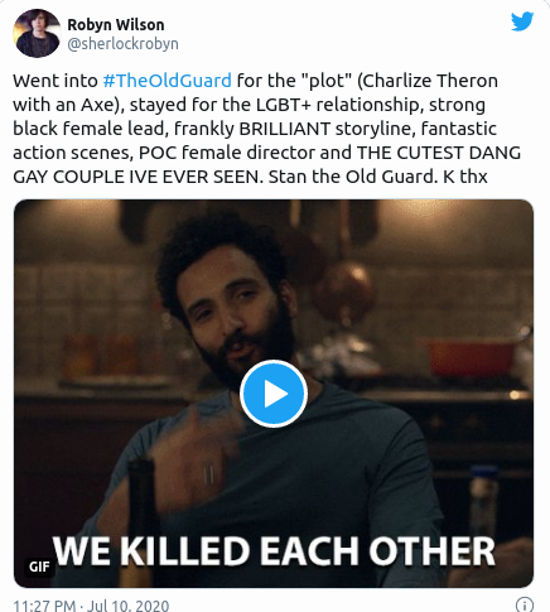550x612 pixels.
Task: Click the Jul 10, 2020 date
Action: point(128,605)
